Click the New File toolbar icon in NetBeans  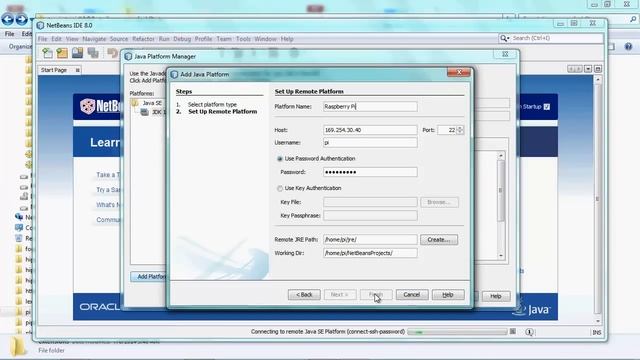(47, 53)
